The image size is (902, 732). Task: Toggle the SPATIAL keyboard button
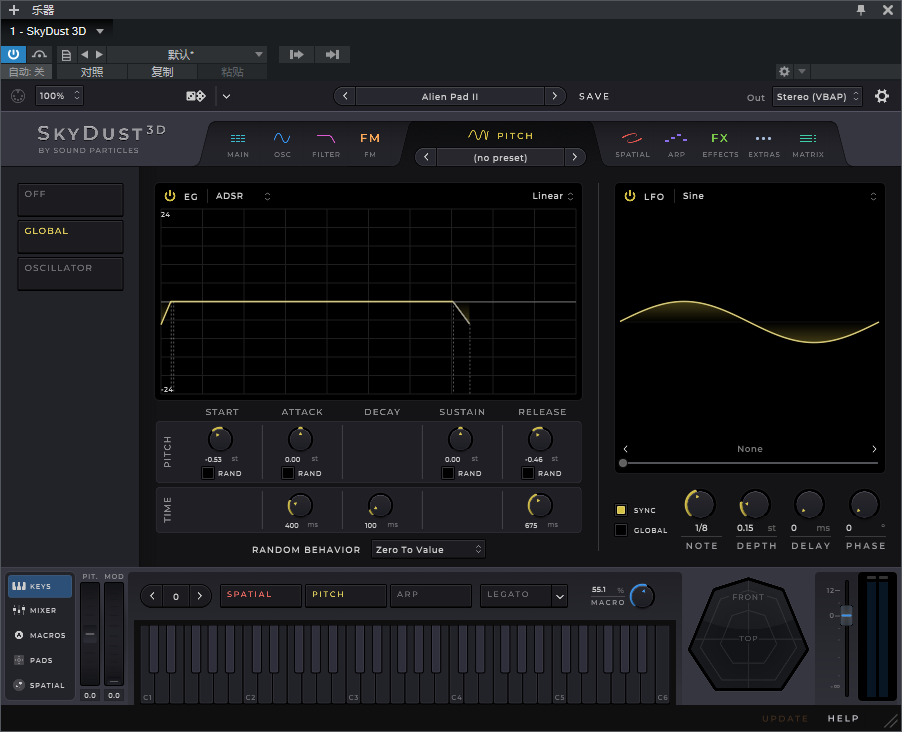tap(261, 595)
